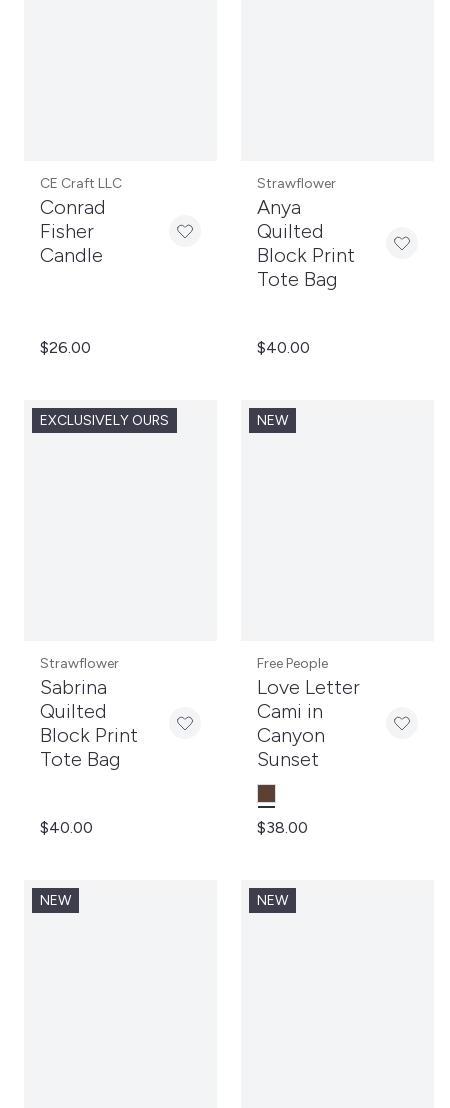The width and height of the screenshot is (450, 1108).
Task: Open Sabrina Quilted Block Print Tote Bag title
Action: click(89, 723)
